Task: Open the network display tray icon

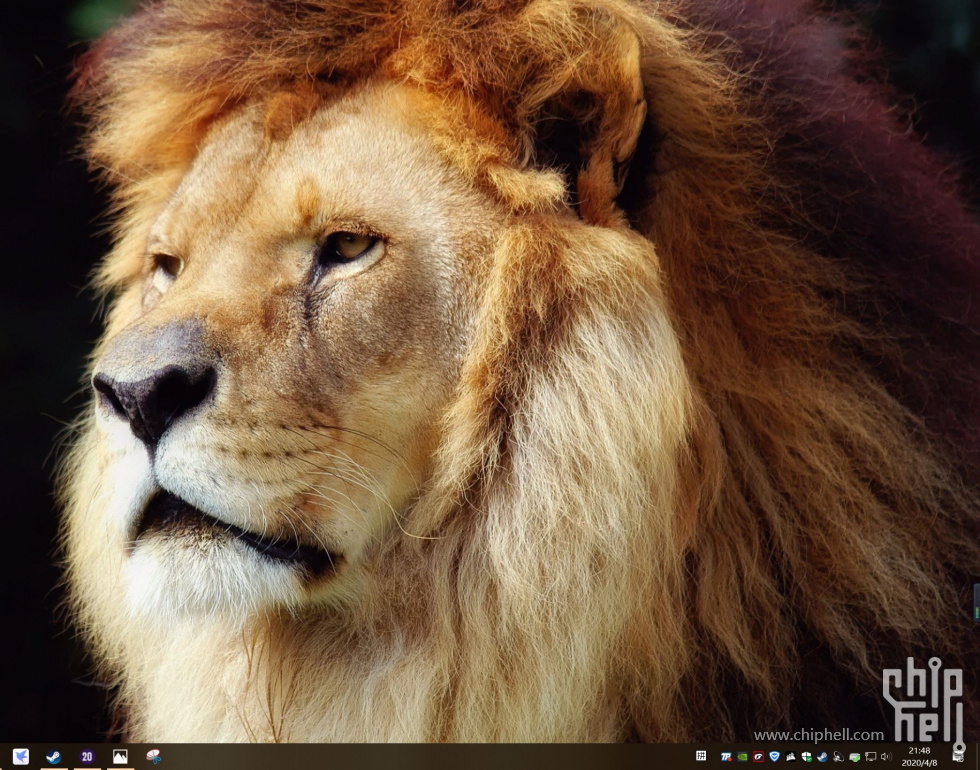Action: pos(871,757)
